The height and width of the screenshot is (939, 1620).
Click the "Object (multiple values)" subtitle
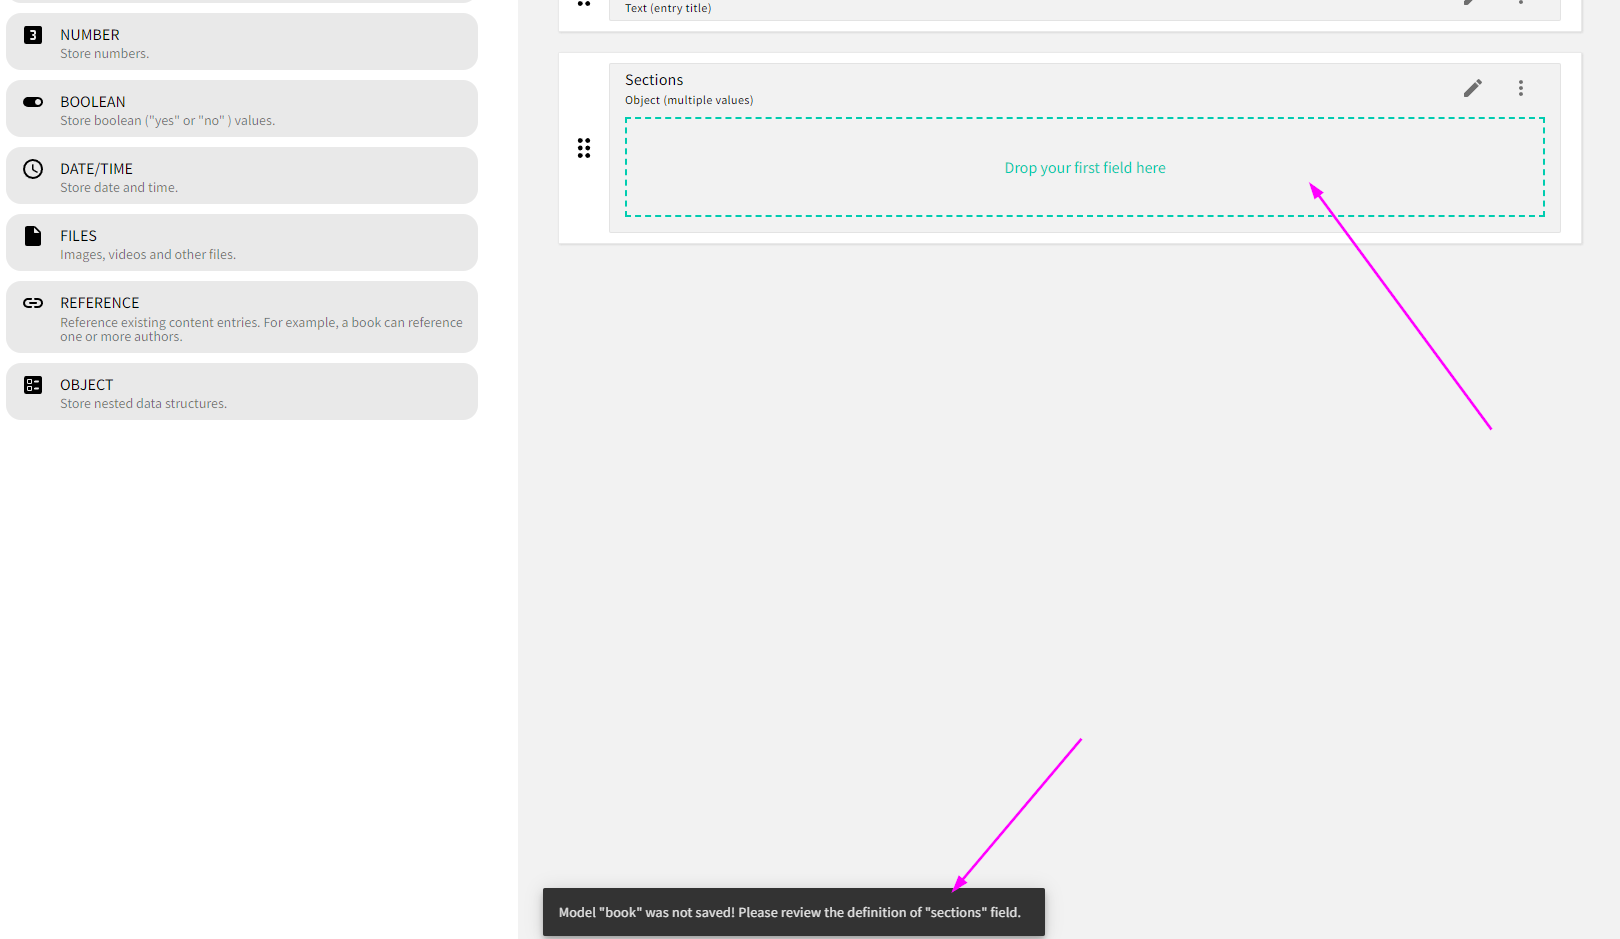[689, 100]
